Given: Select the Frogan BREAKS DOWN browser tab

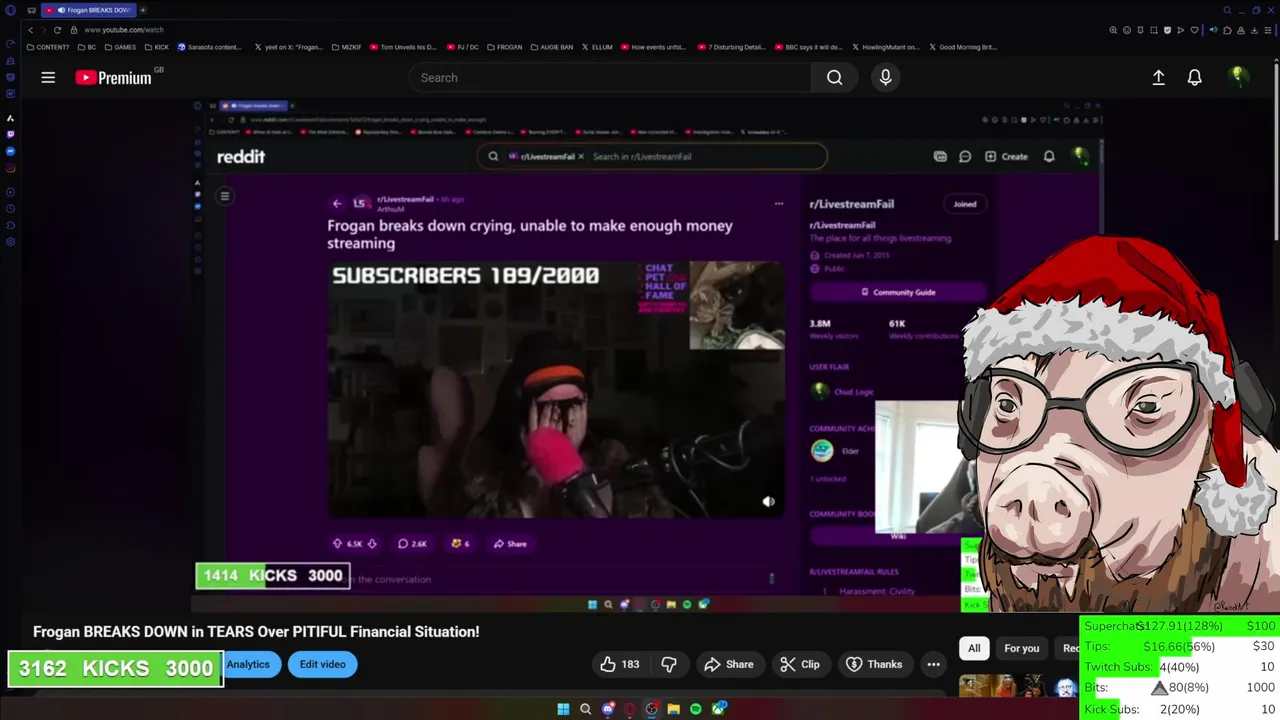Looking at the screenshot, I should point(88,10).
